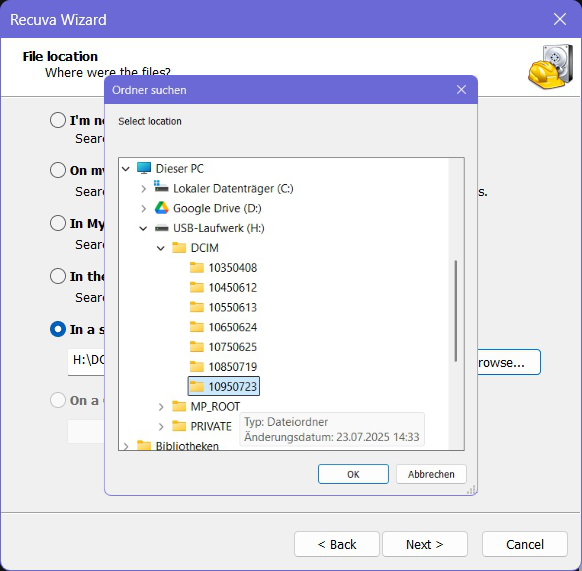Collapse the Dieser PC tree node
The image size is (582, 571).
[126, 169]
